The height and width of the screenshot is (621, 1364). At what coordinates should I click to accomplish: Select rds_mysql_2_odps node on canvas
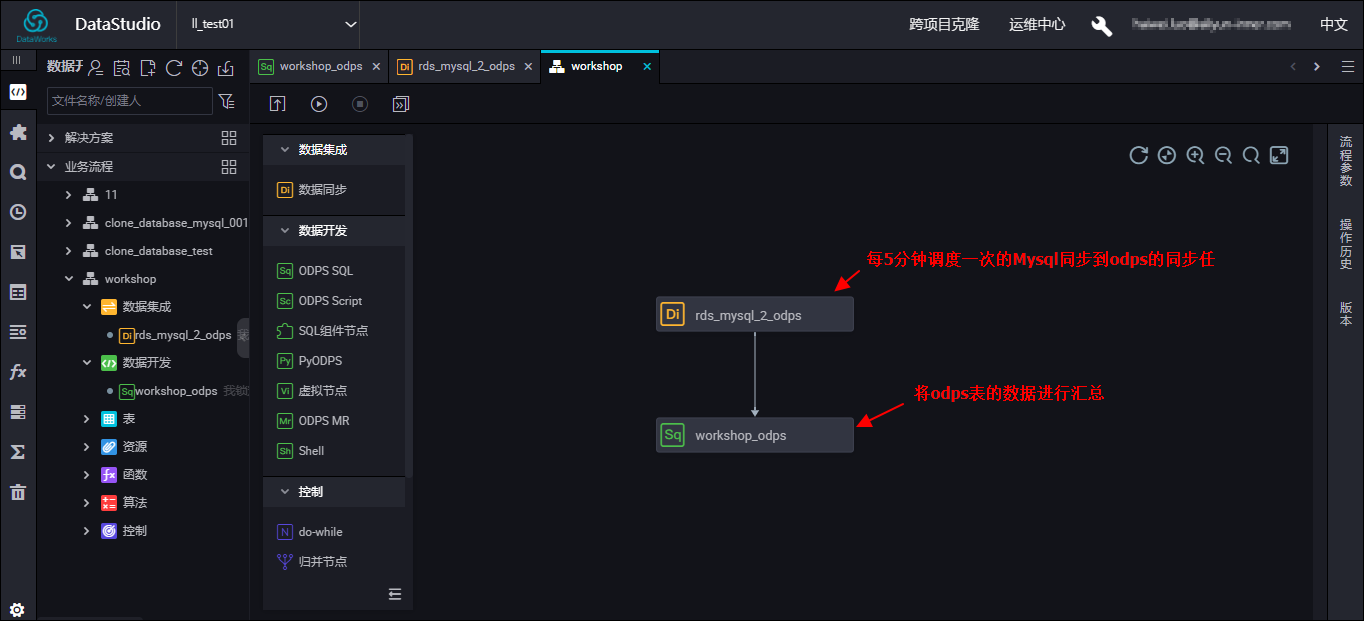(x=755, y=314)
